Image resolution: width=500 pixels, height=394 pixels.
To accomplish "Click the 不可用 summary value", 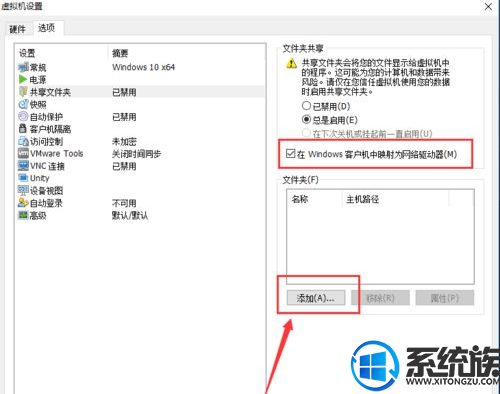I will pyautogui.click(x=124, y=203).
